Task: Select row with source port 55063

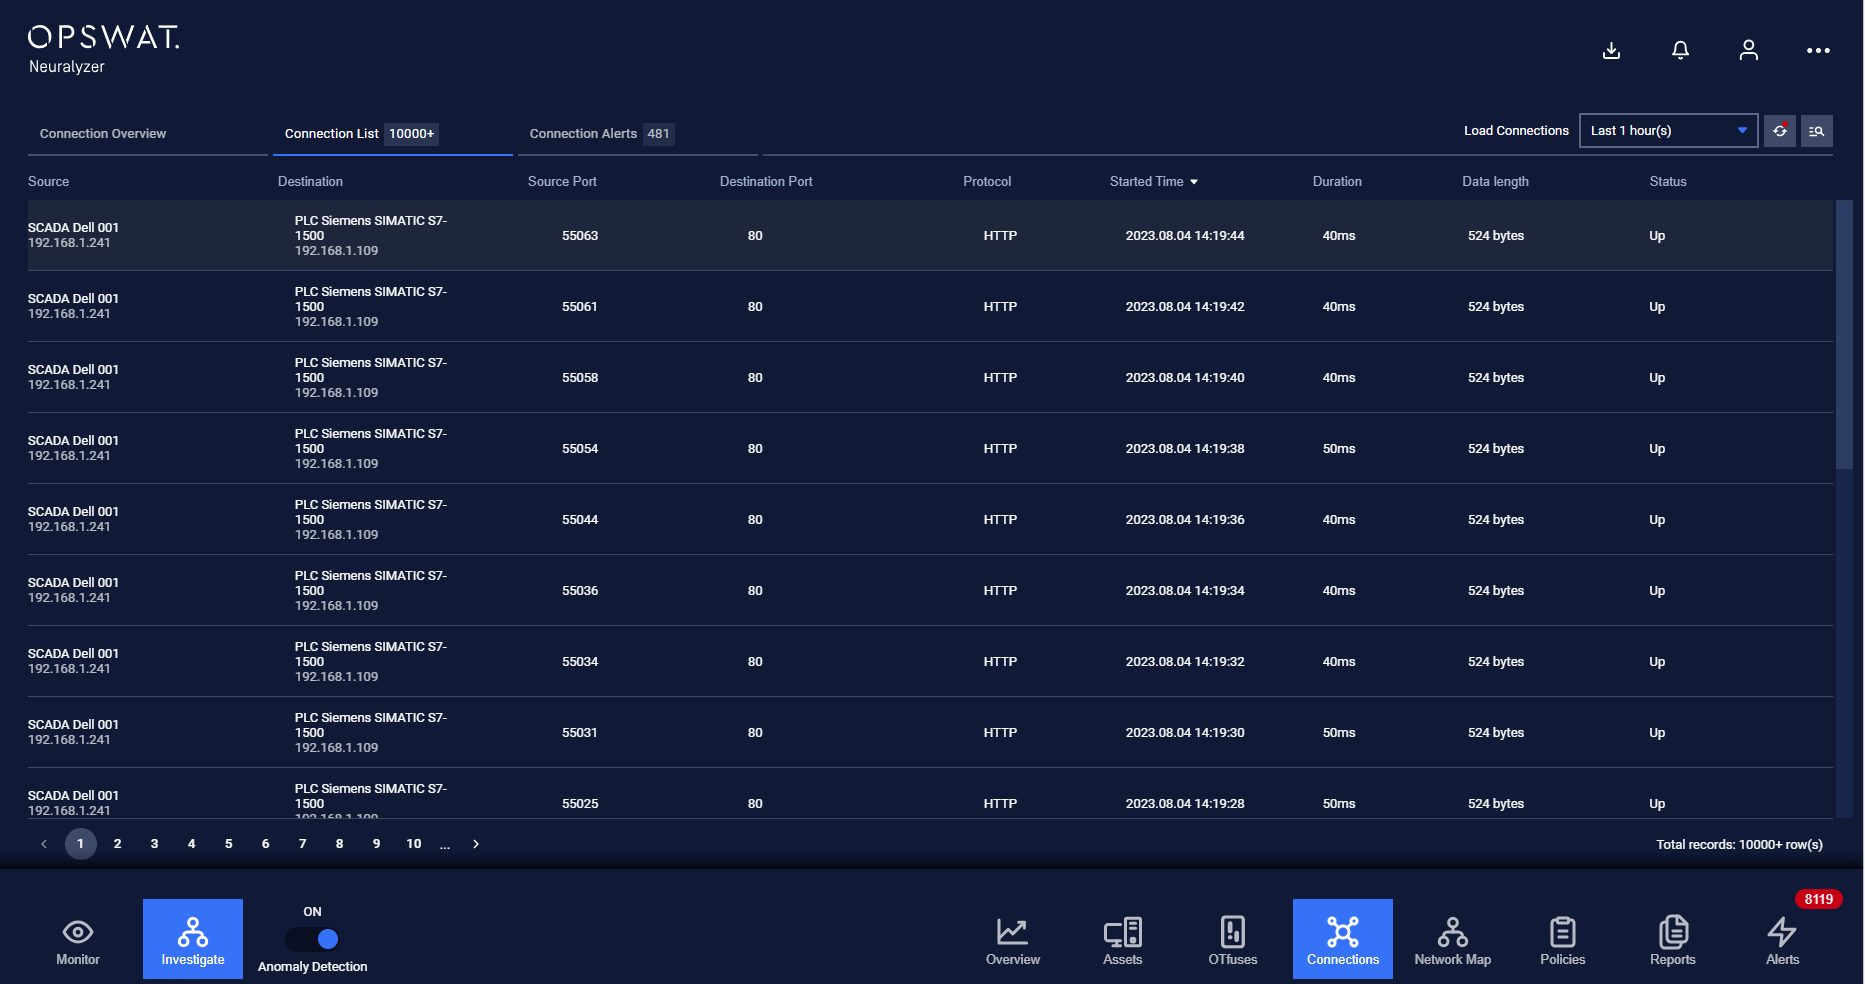Action: [930, 235]
